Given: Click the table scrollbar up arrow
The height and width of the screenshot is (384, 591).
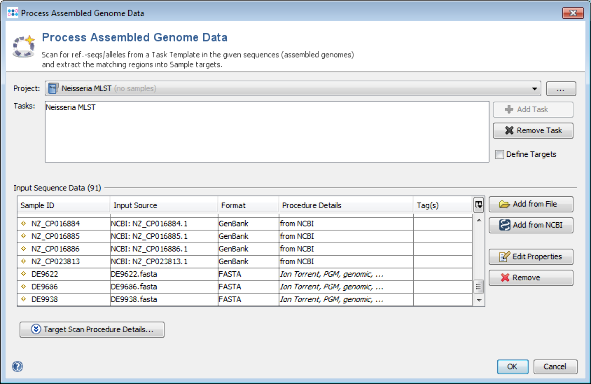Looking at the screenshot, I should coord(479,220).
